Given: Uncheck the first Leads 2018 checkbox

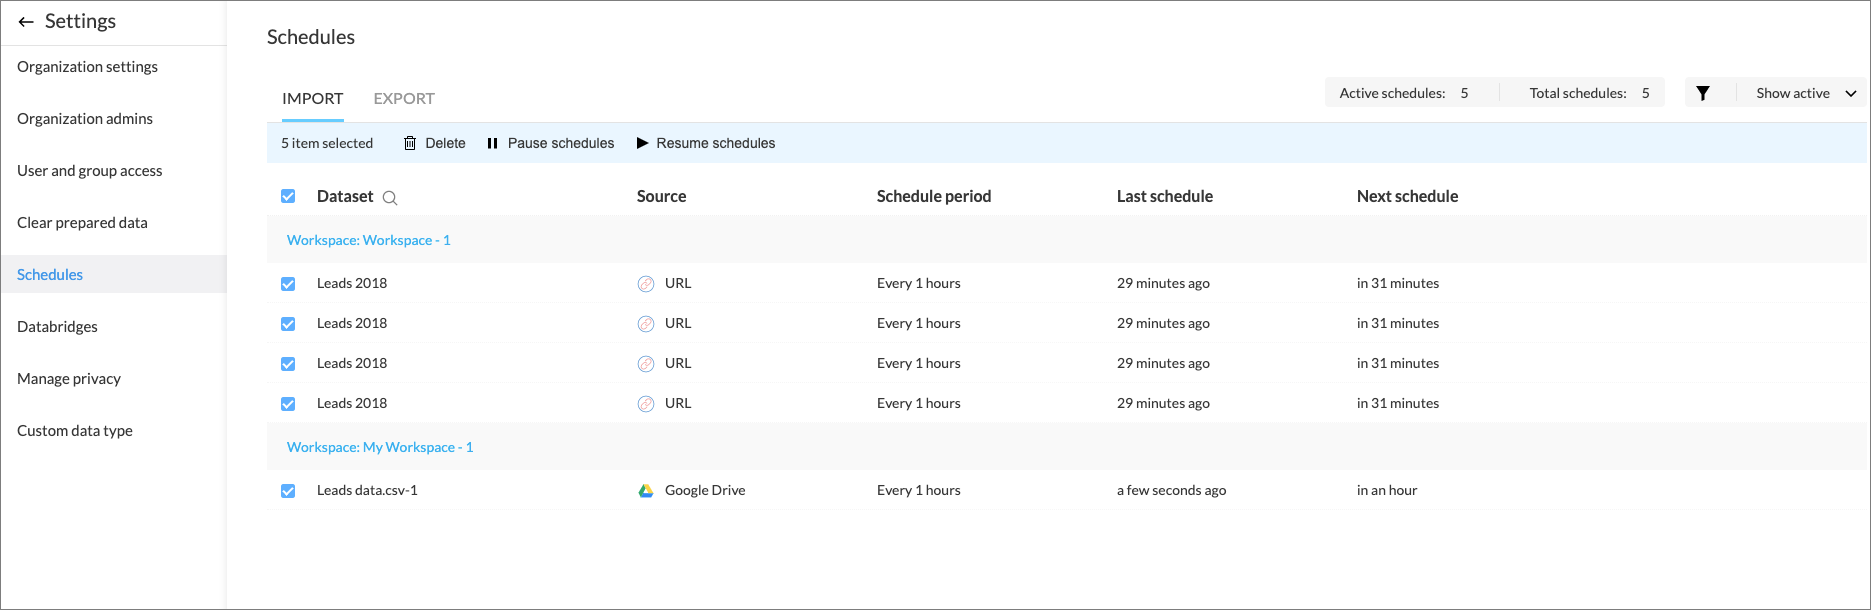Looking at the screenshot, I should tap(288, 283).
